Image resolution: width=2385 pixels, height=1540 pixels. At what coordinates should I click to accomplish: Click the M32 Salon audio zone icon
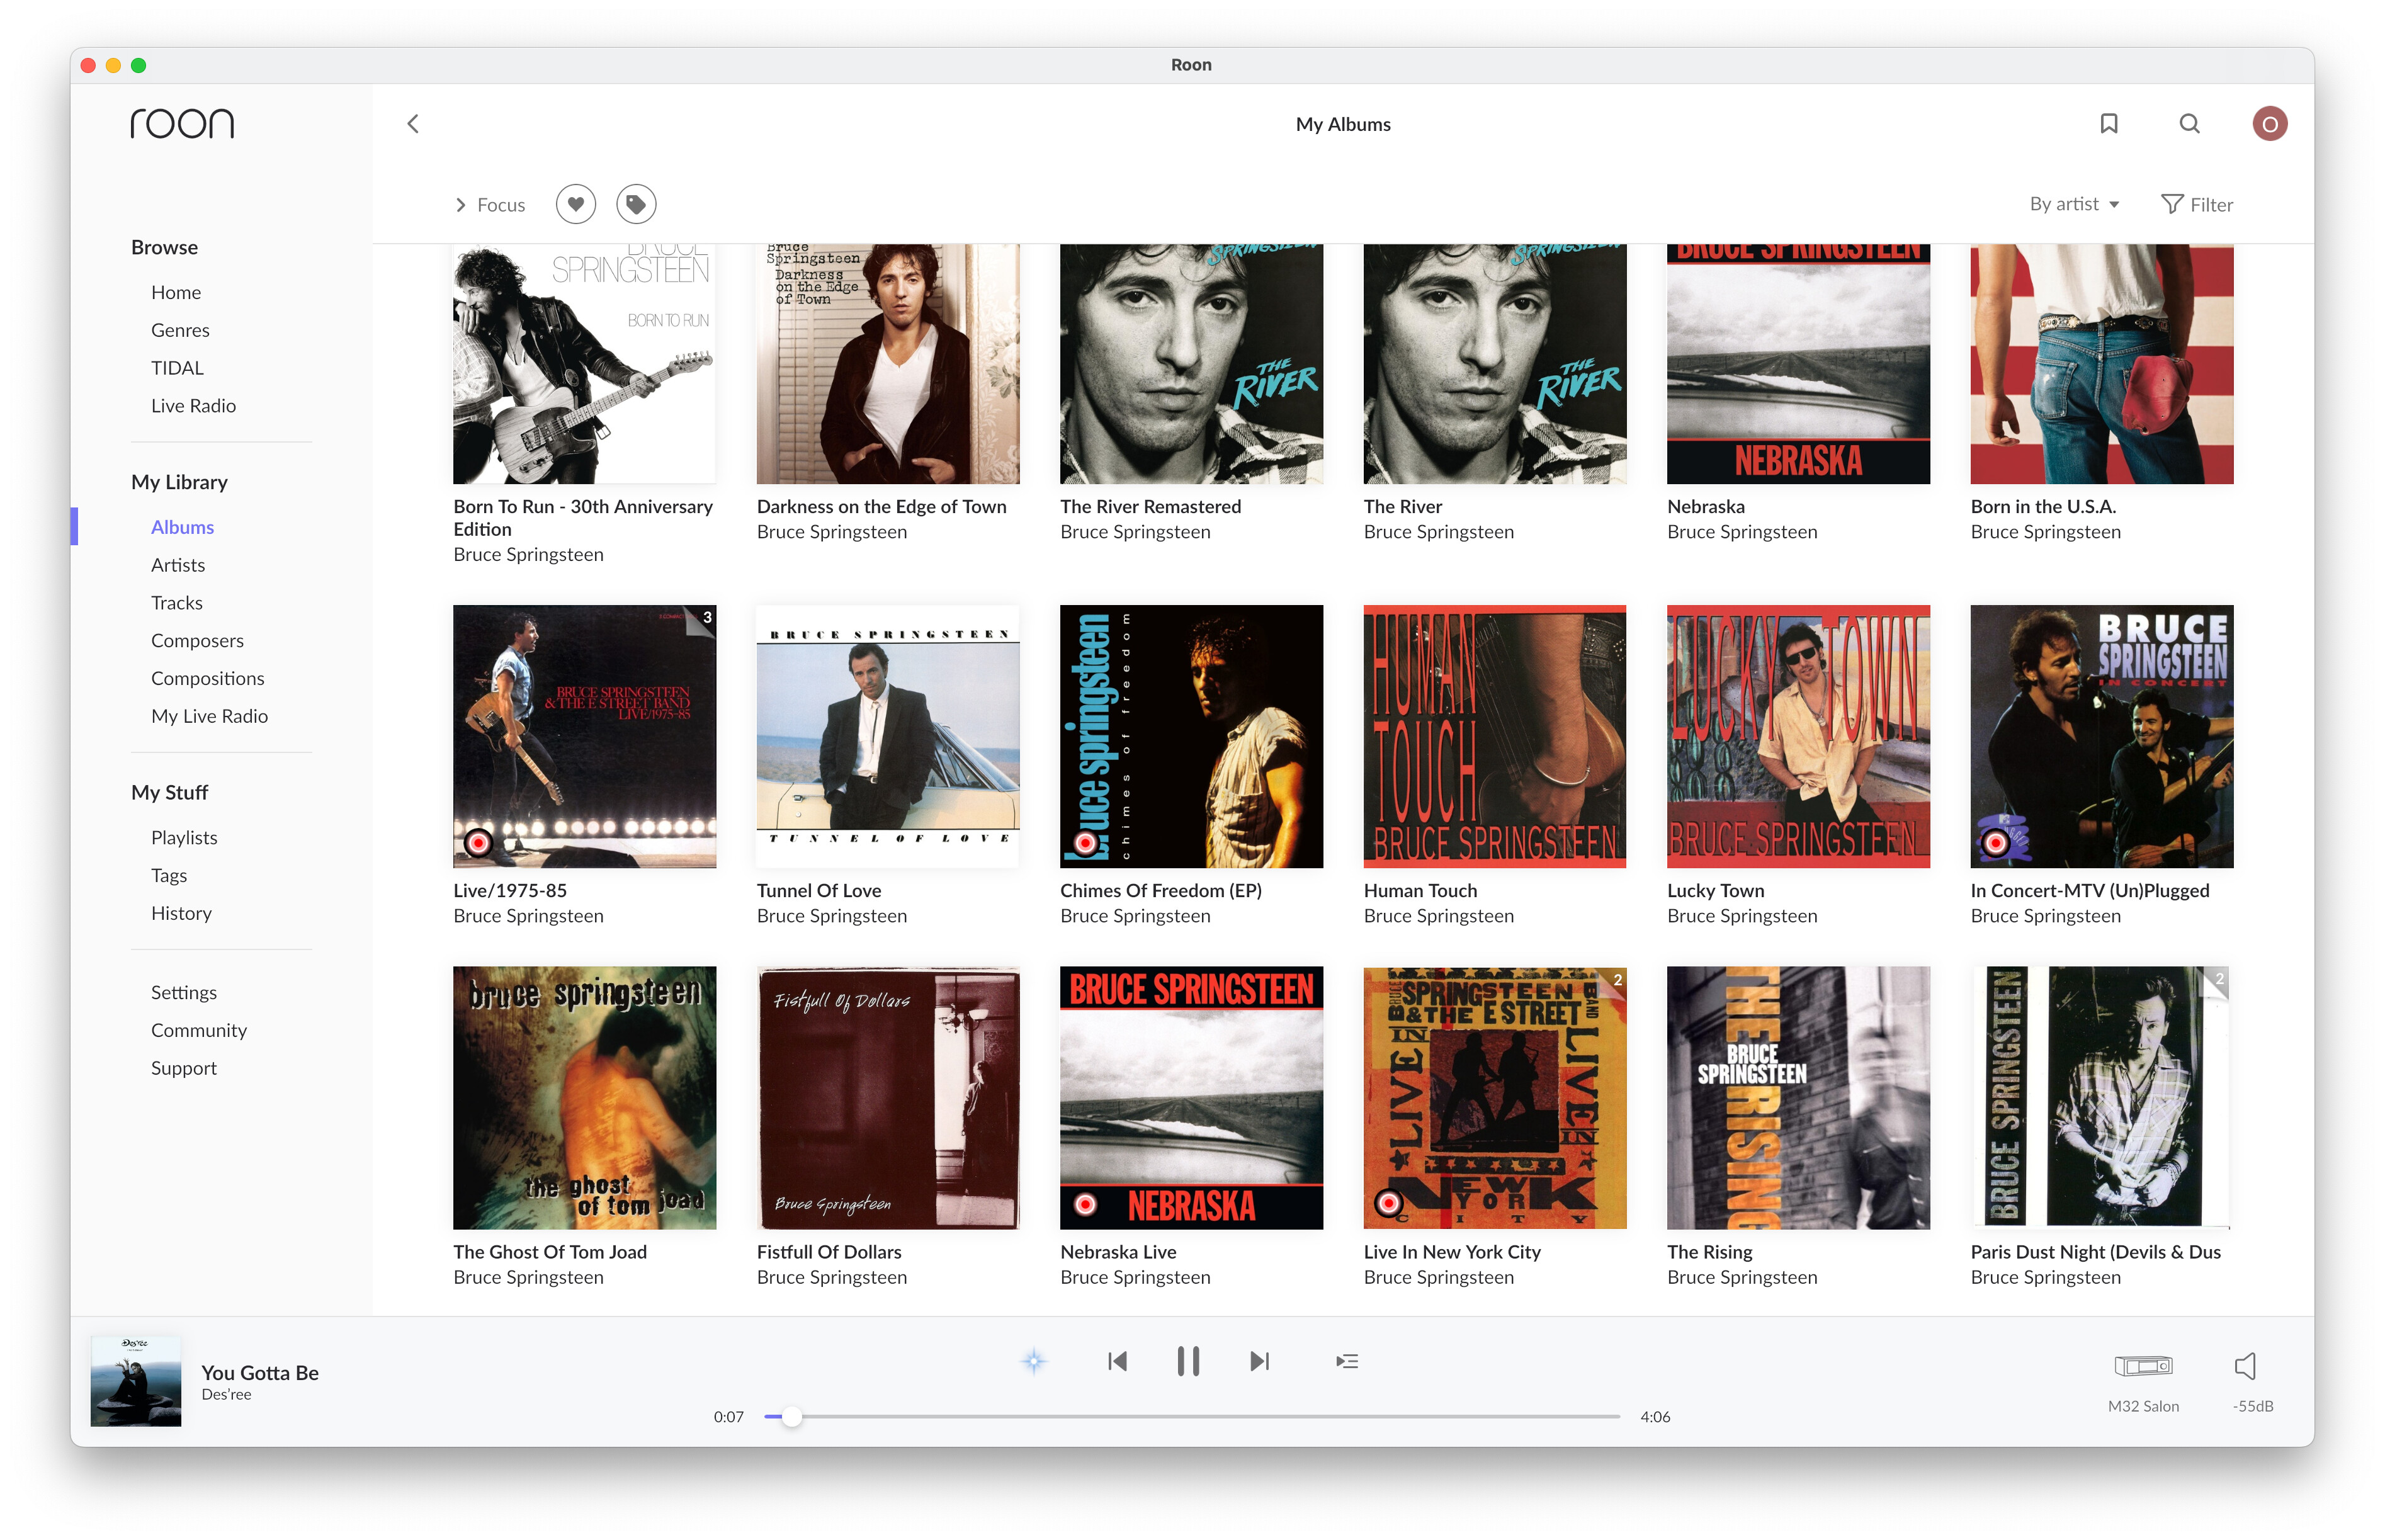coord(2142,1366)
